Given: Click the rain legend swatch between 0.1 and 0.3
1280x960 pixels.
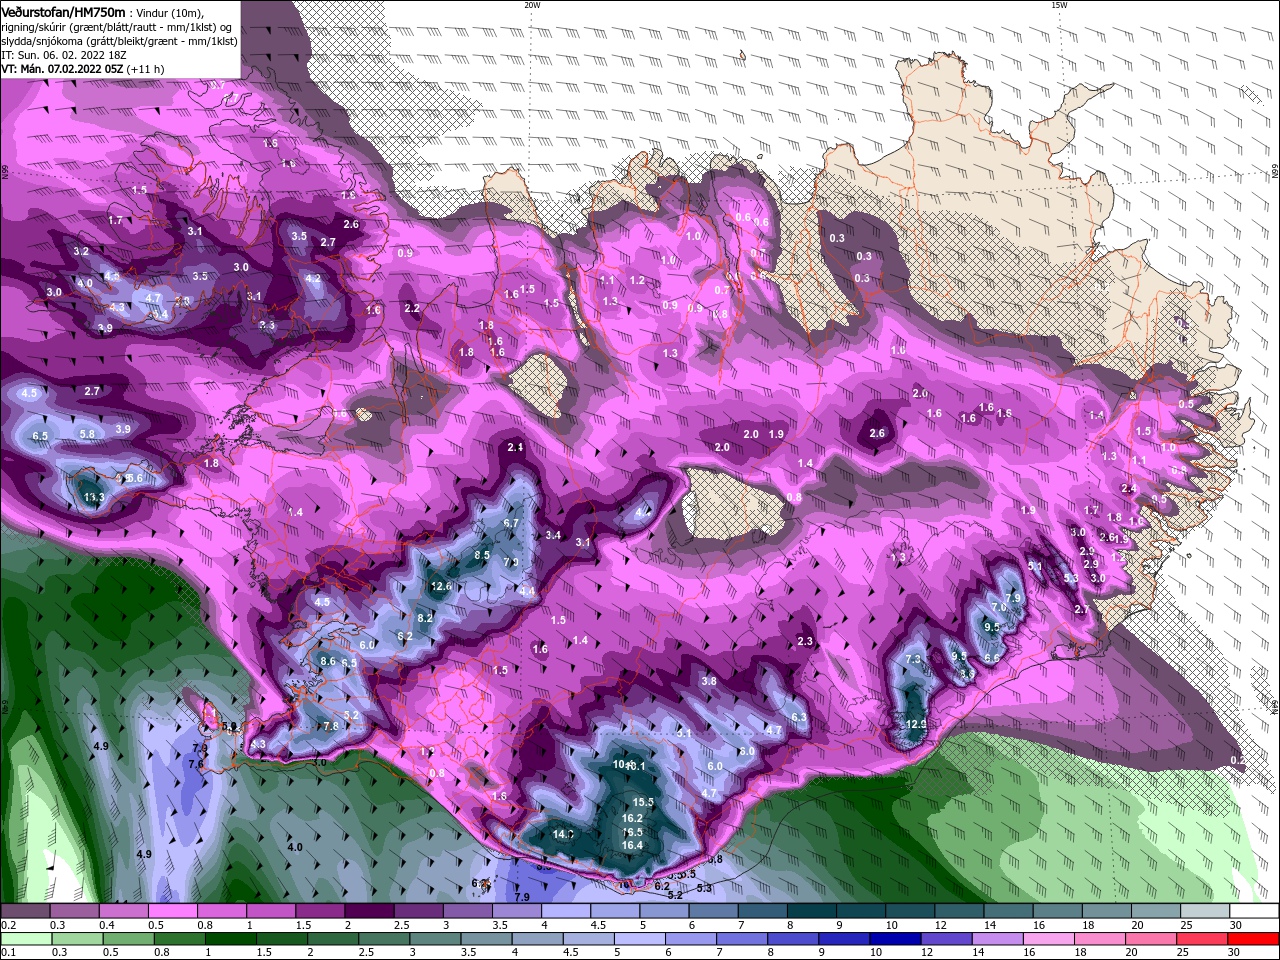Looking at the screenshot, I should 28,939.
